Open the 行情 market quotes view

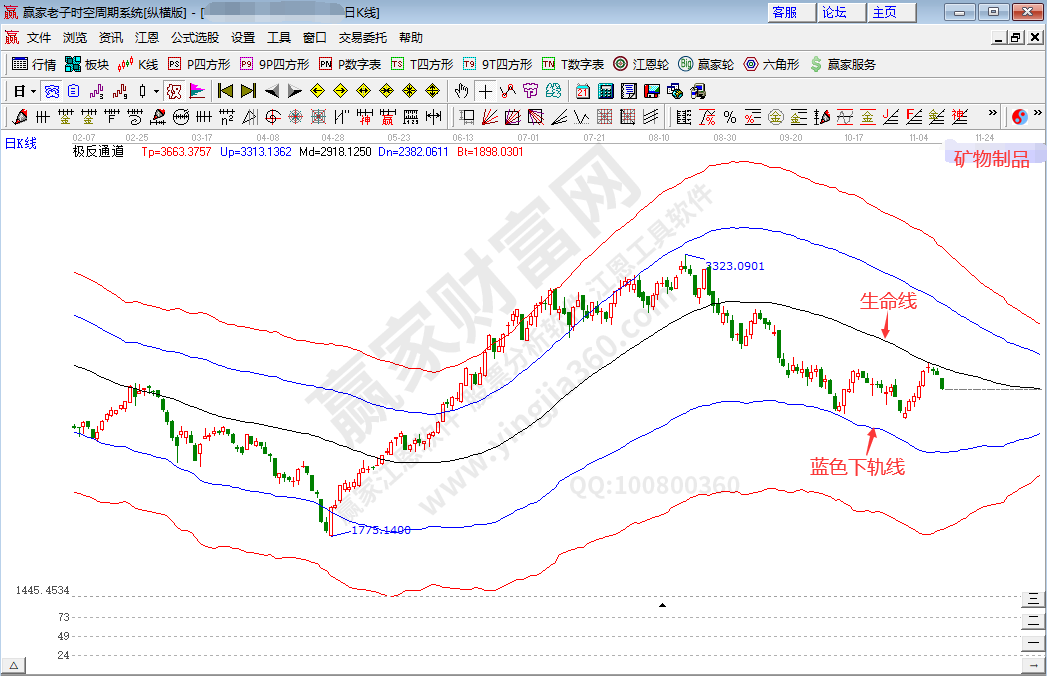(x=34, y=64)
